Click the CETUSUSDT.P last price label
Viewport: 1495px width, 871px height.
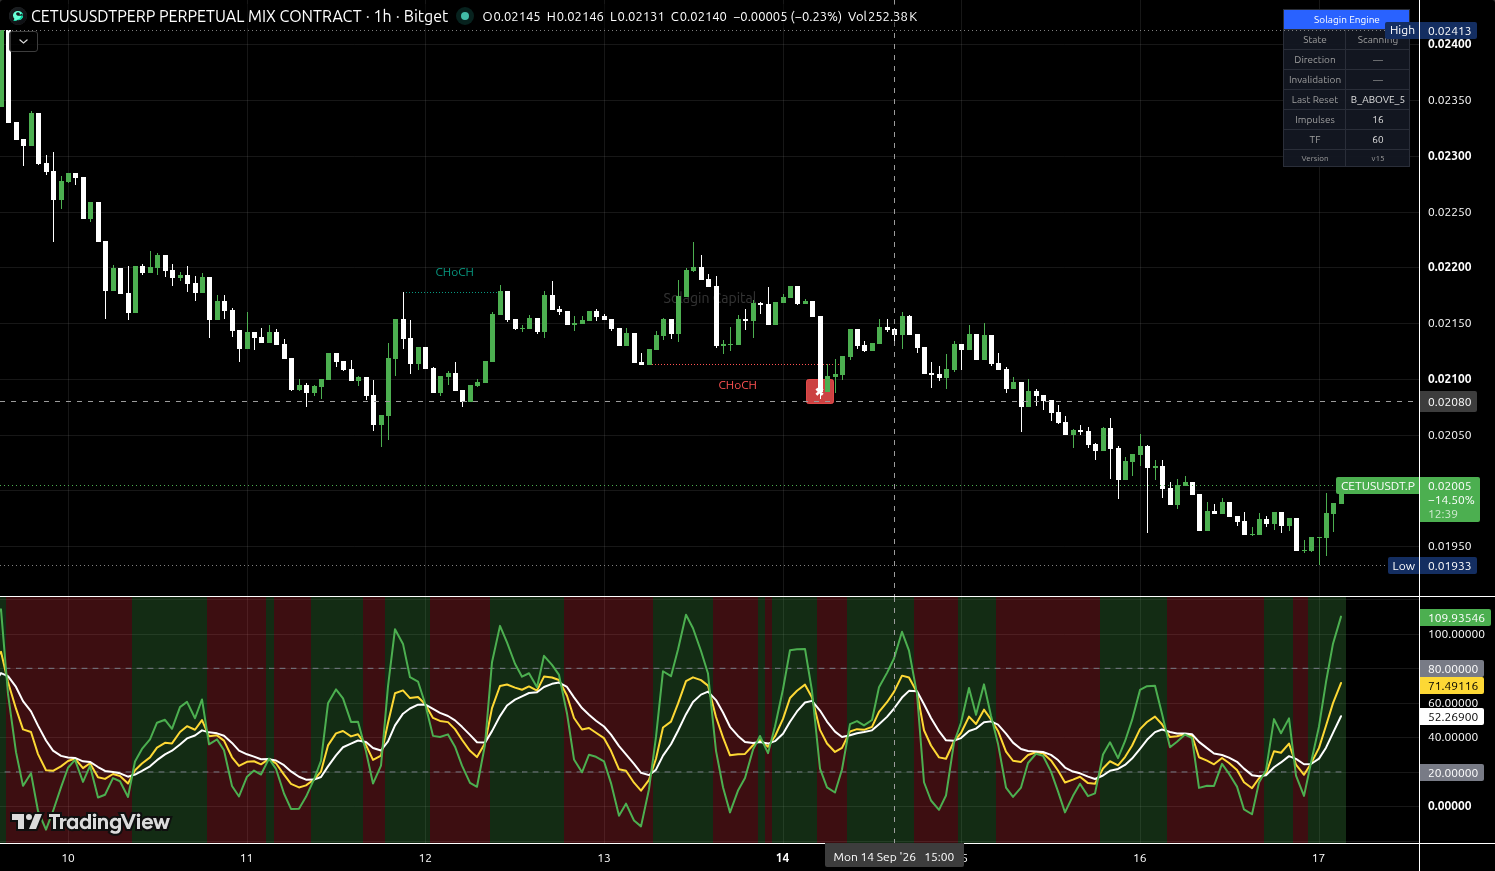tap(1377, 486)
